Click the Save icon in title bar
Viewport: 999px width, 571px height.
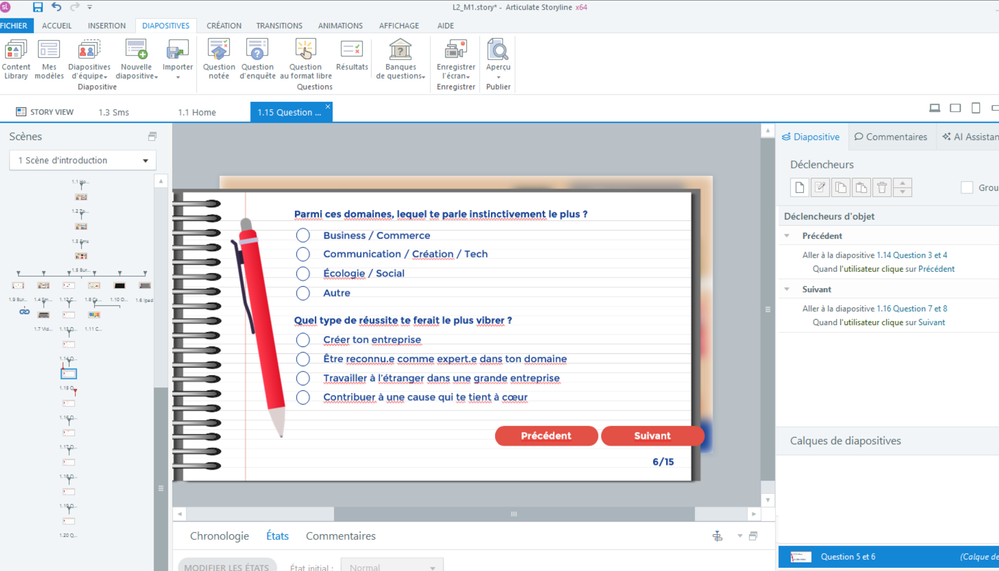(x=38, y=7)
